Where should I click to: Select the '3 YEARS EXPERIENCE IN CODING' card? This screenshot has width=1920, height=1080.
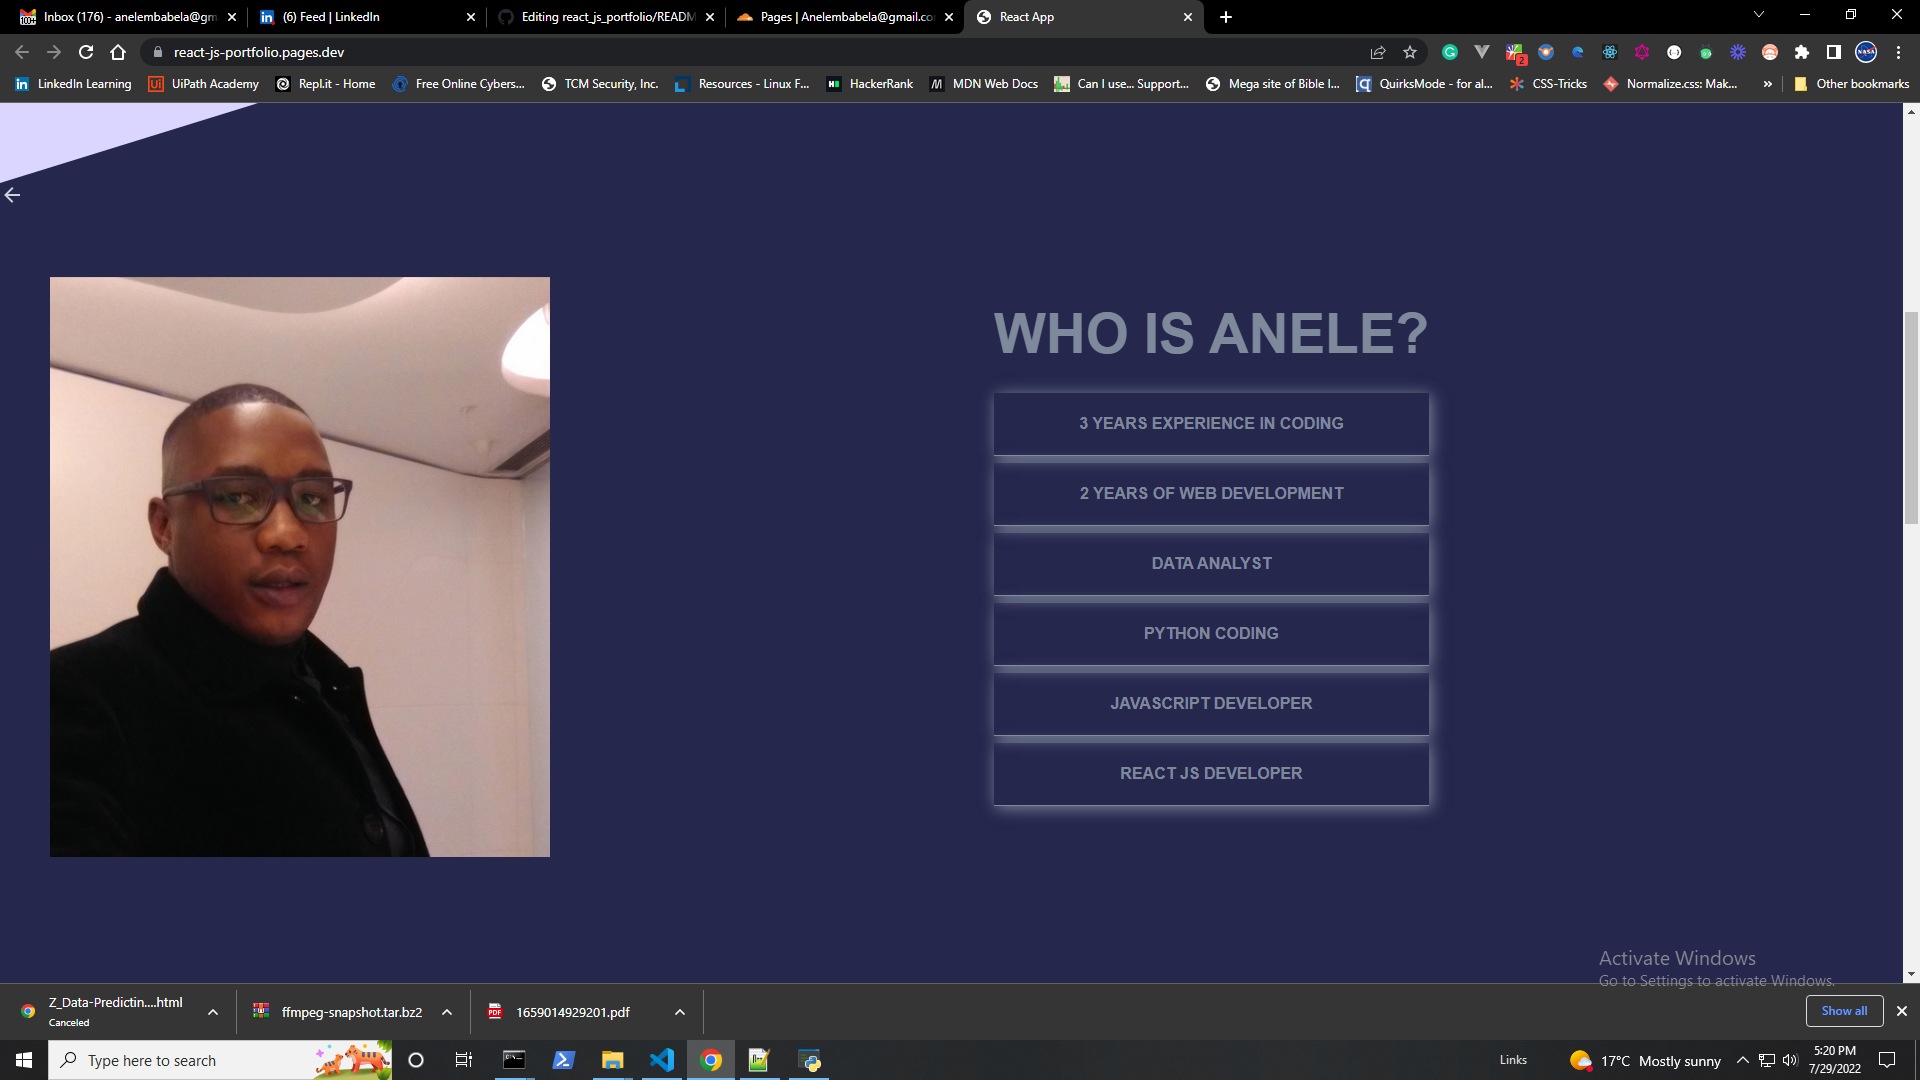point(1210,423)
